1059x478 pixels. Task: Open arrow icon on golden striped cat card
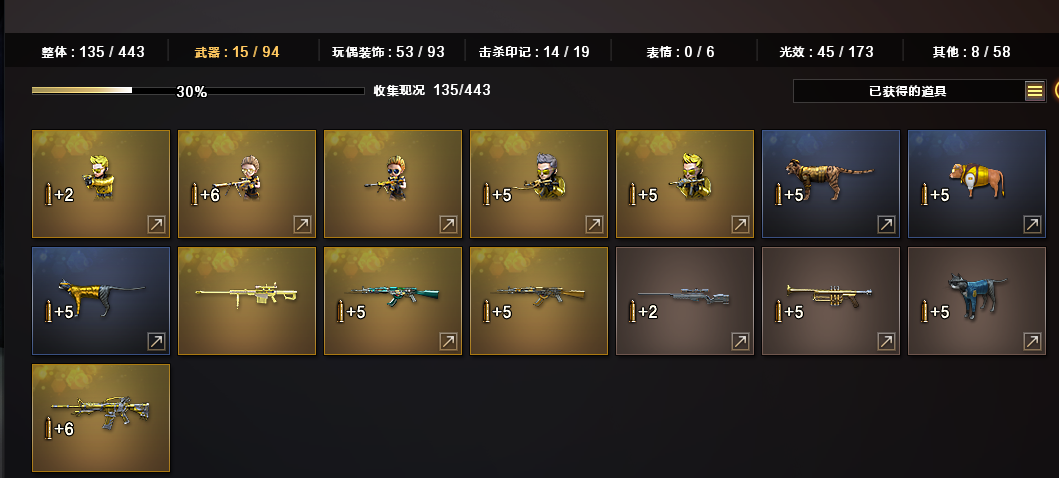point(156,342)
